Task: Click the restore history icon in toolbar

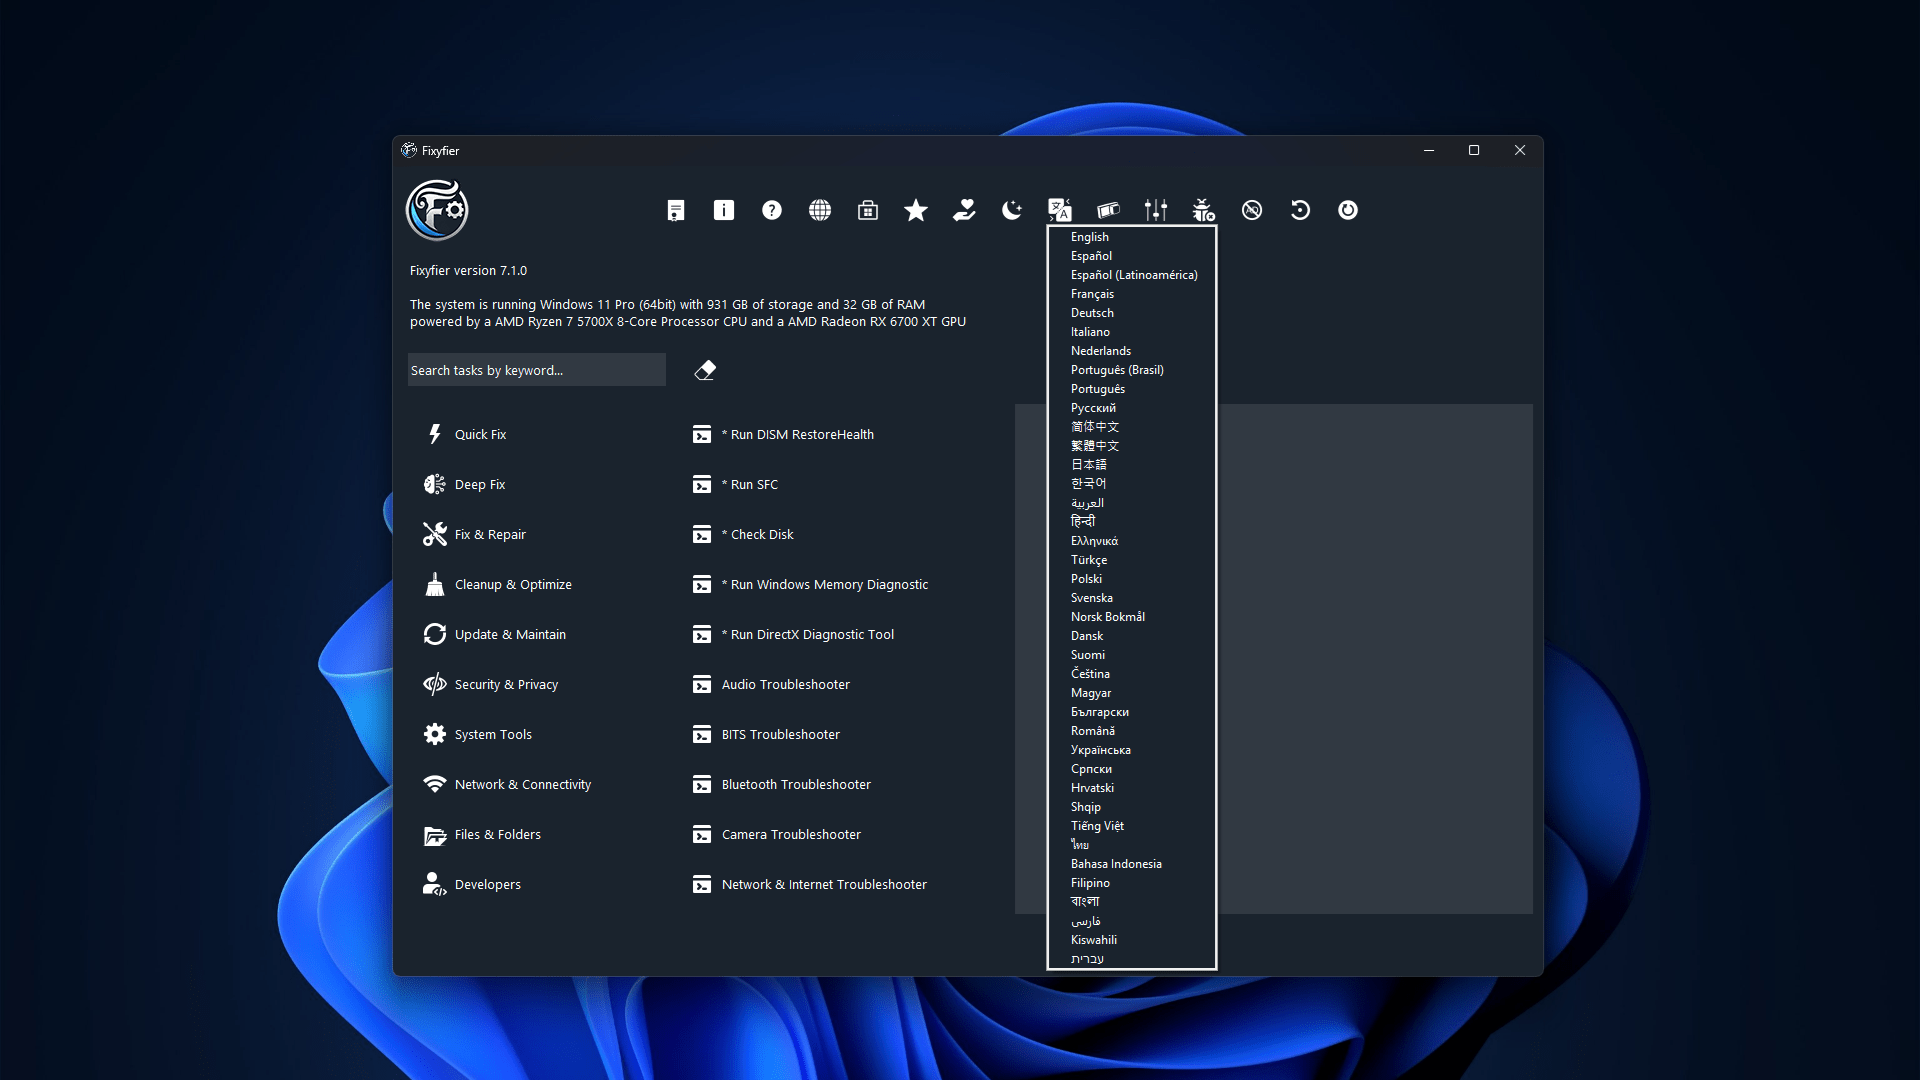Action: pos(1299,210)
